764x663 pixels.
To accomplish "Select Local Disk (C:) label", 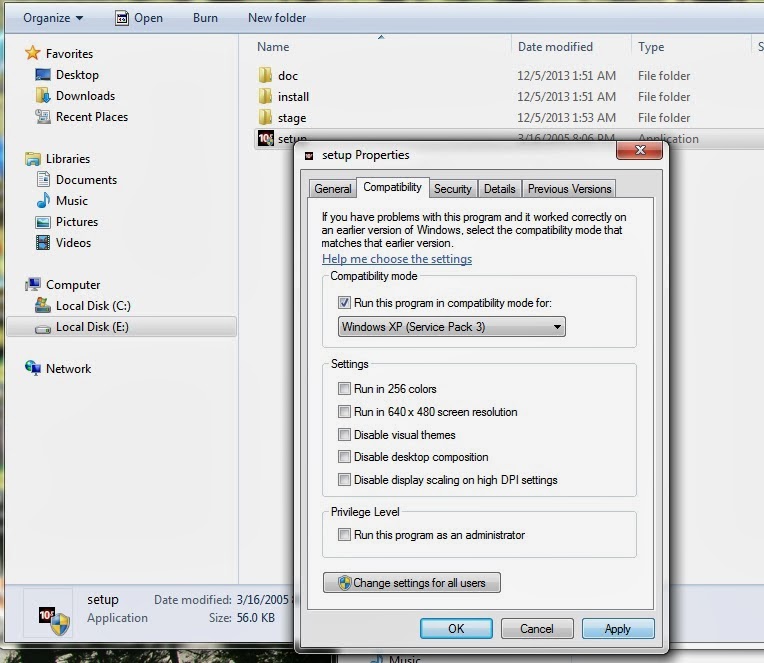I will coord(93,305).
